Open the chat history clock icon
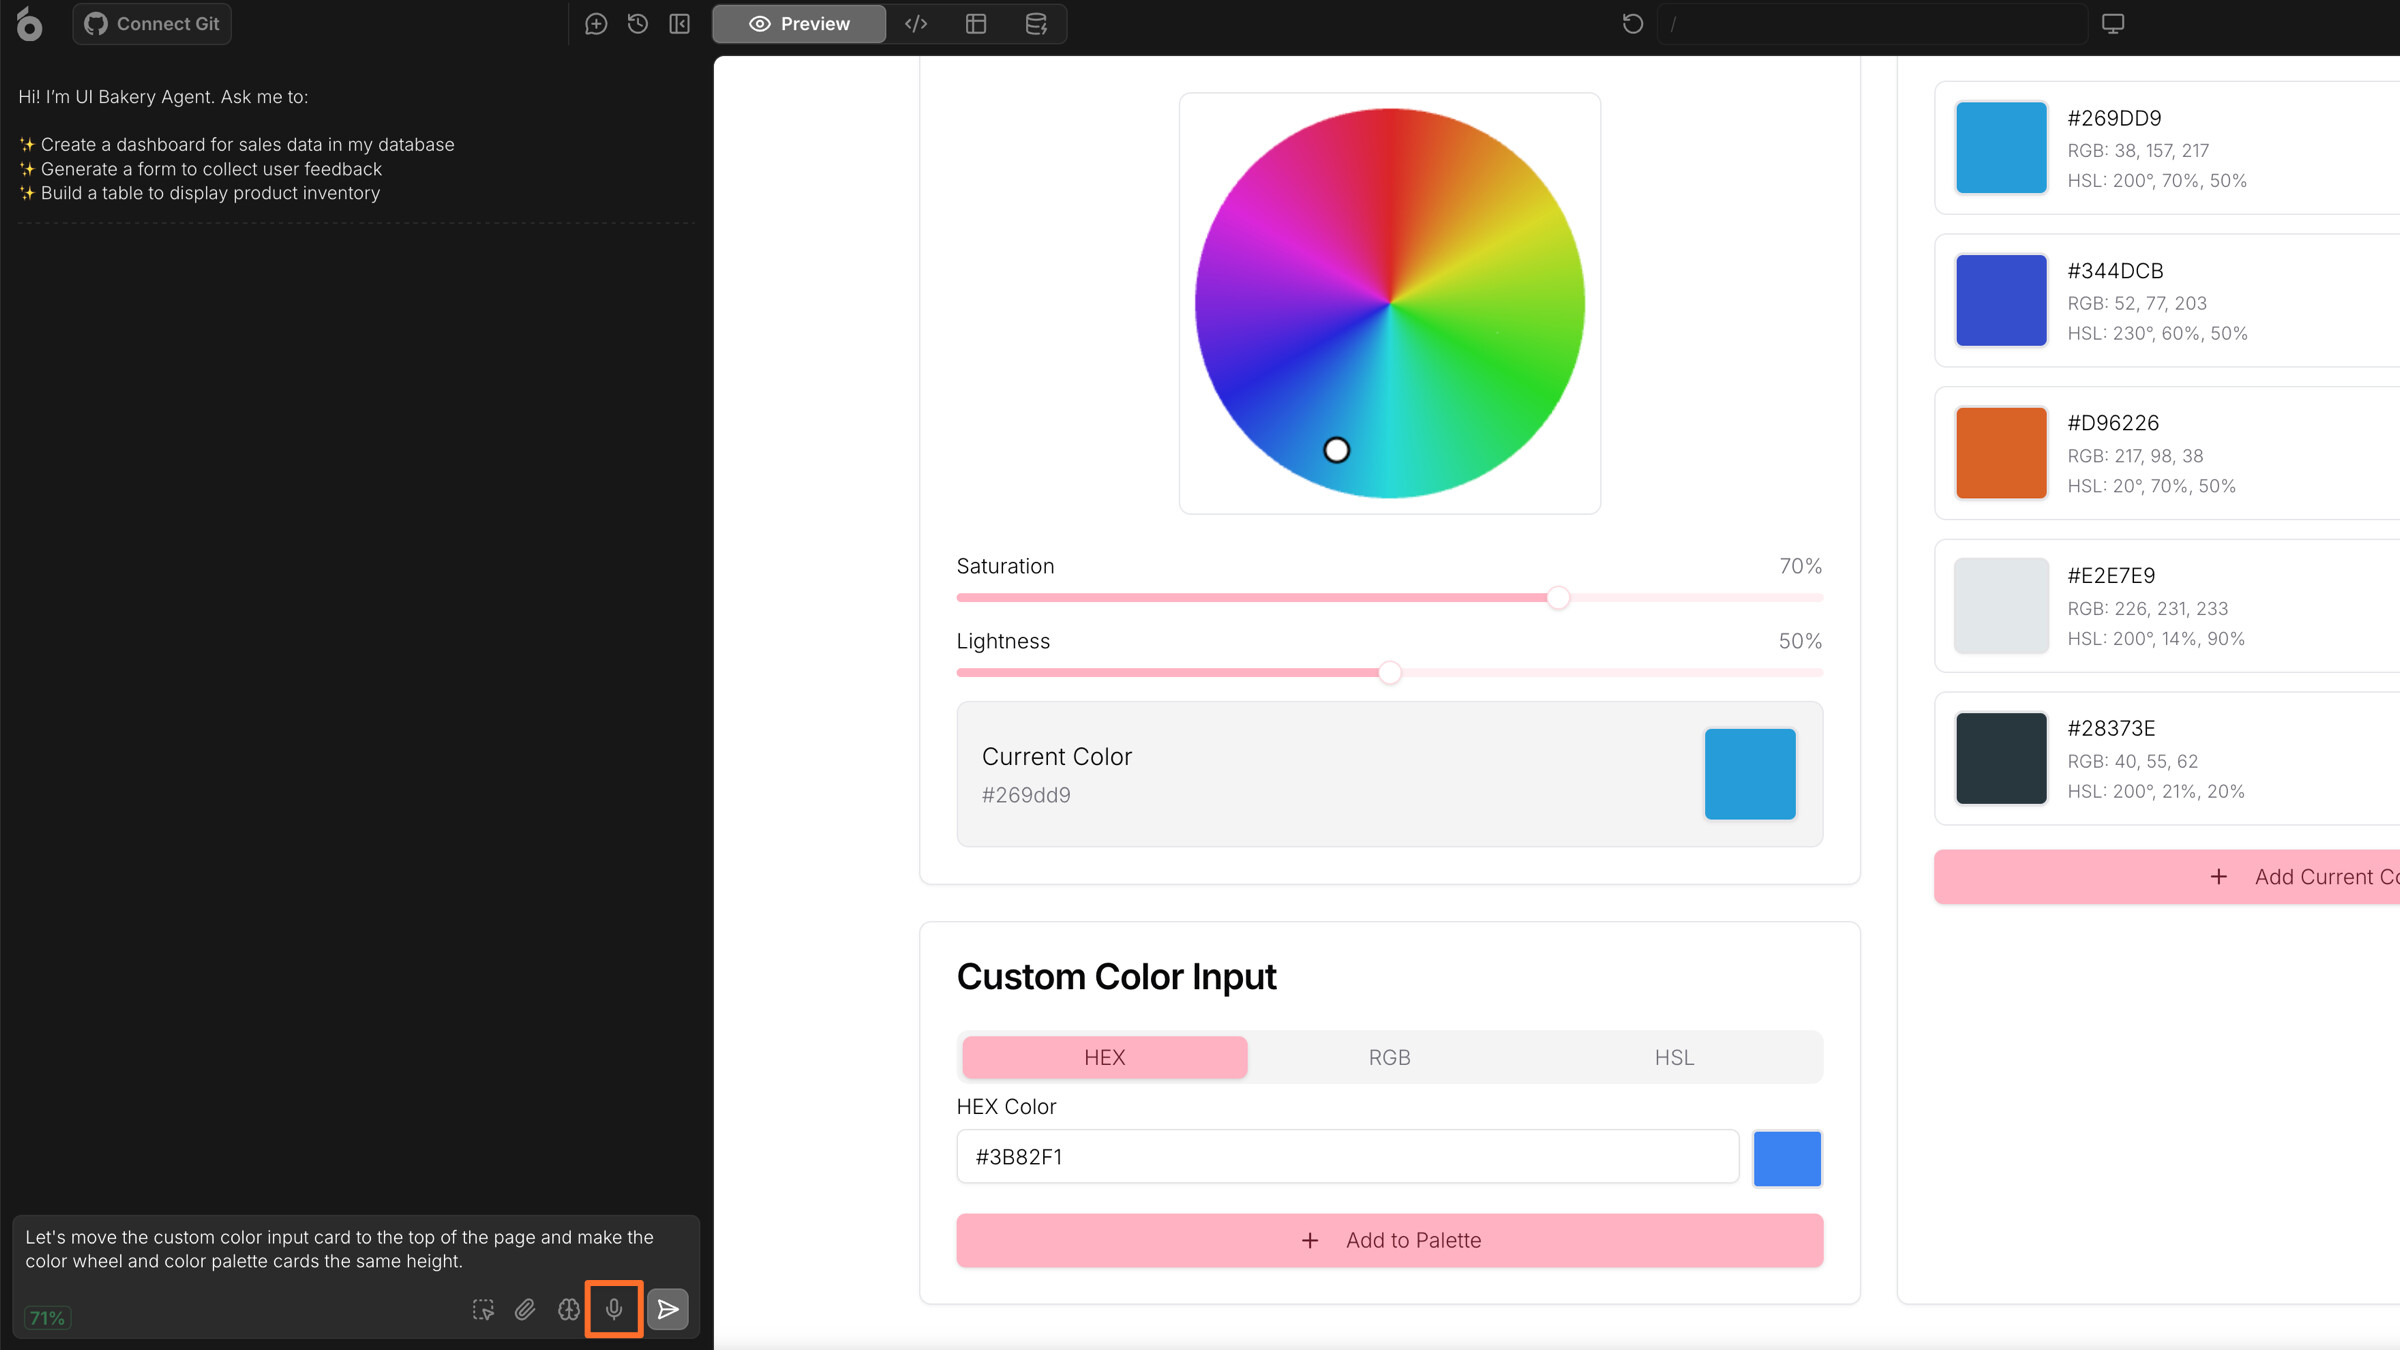 point(638,24)
